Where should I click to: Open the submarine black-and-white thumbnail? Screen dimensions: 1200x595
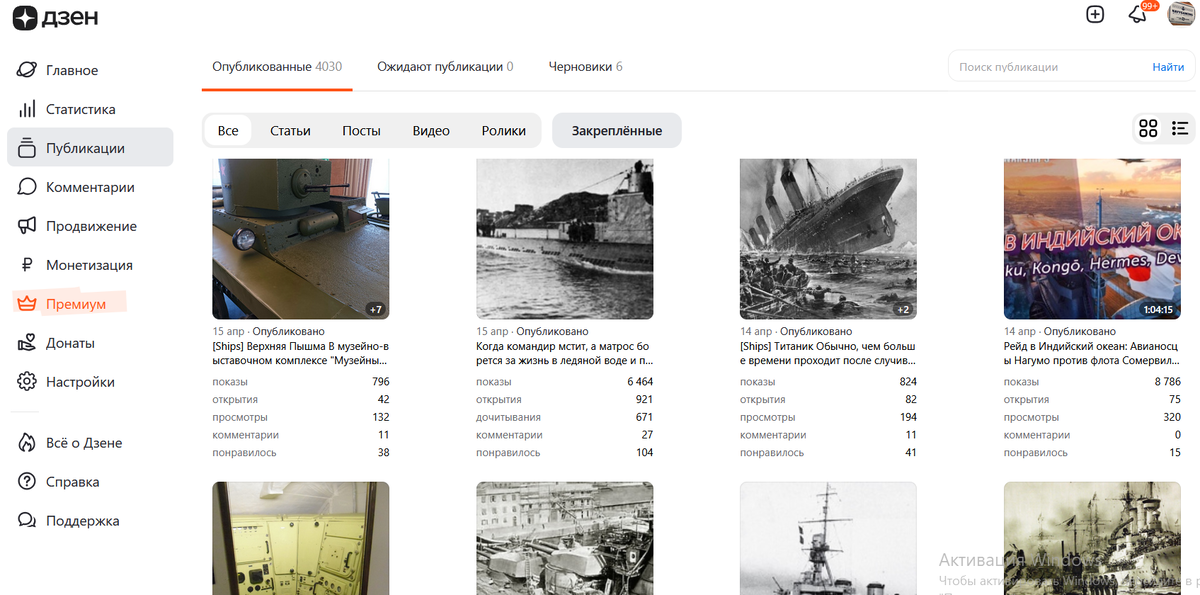pyautogui.click(x=565, y=239)
